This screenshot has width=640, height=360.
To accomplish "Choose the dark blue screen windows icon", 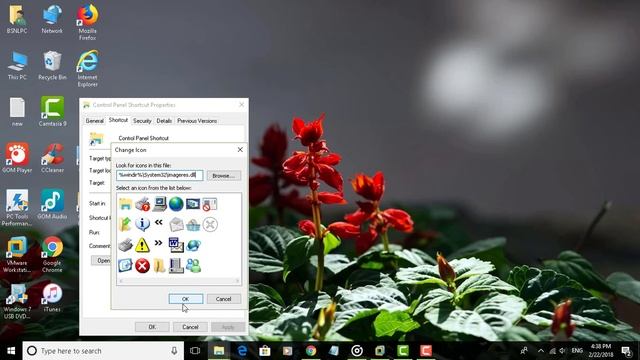I will click(x=193, y=204).
